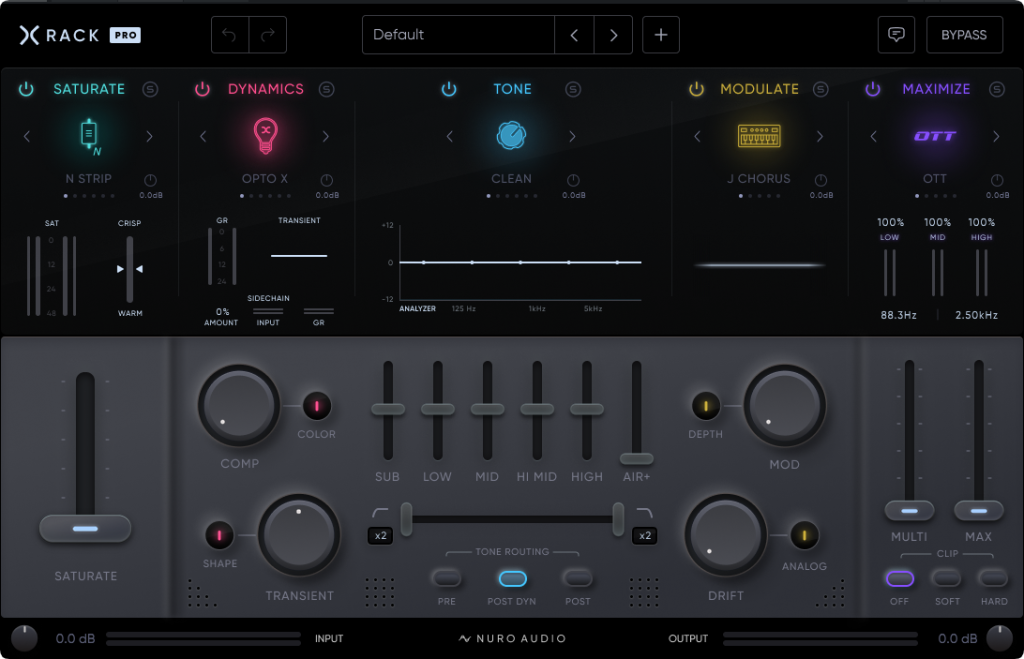The image size is (1024, 659).
Task: Click the Nuro Audio logo
Action: click(x=512, y=638)
